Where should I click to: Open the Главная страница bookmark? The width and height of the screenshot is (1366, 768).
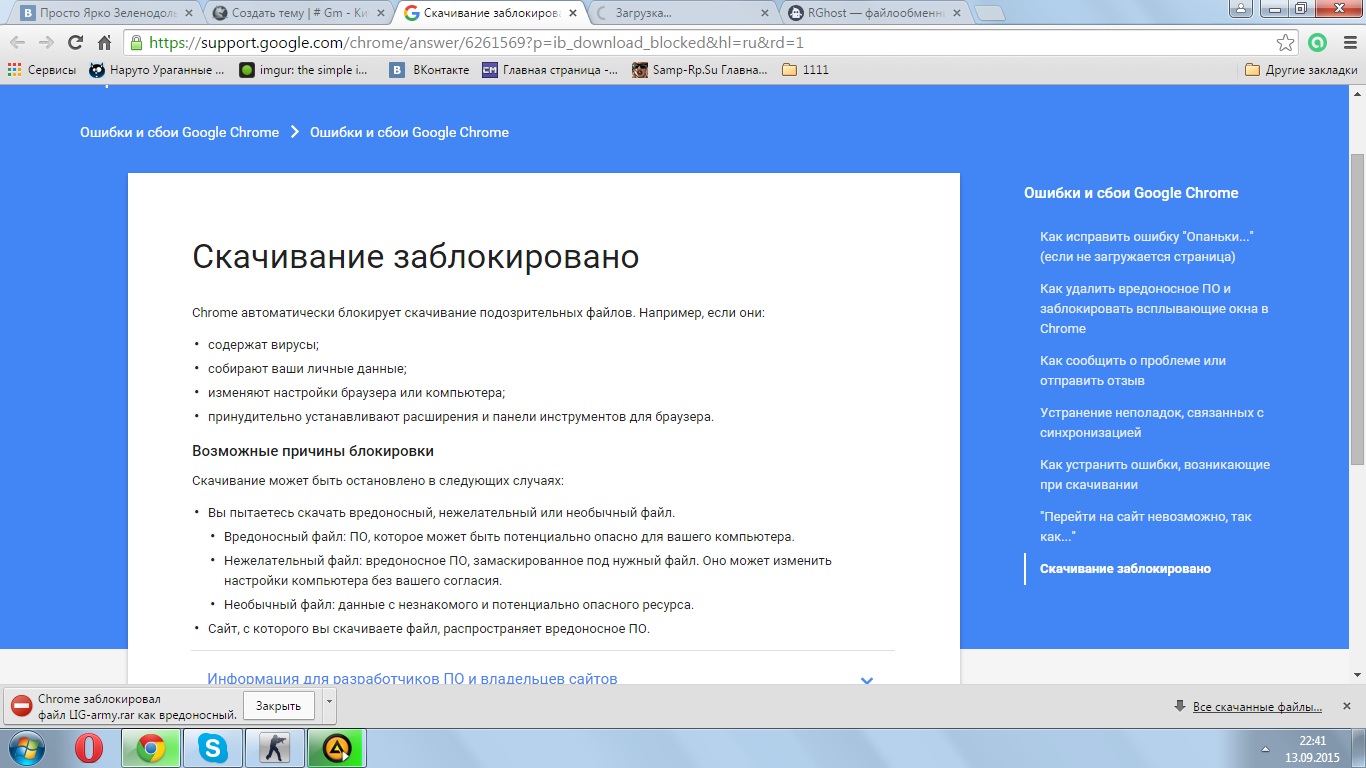550,70
